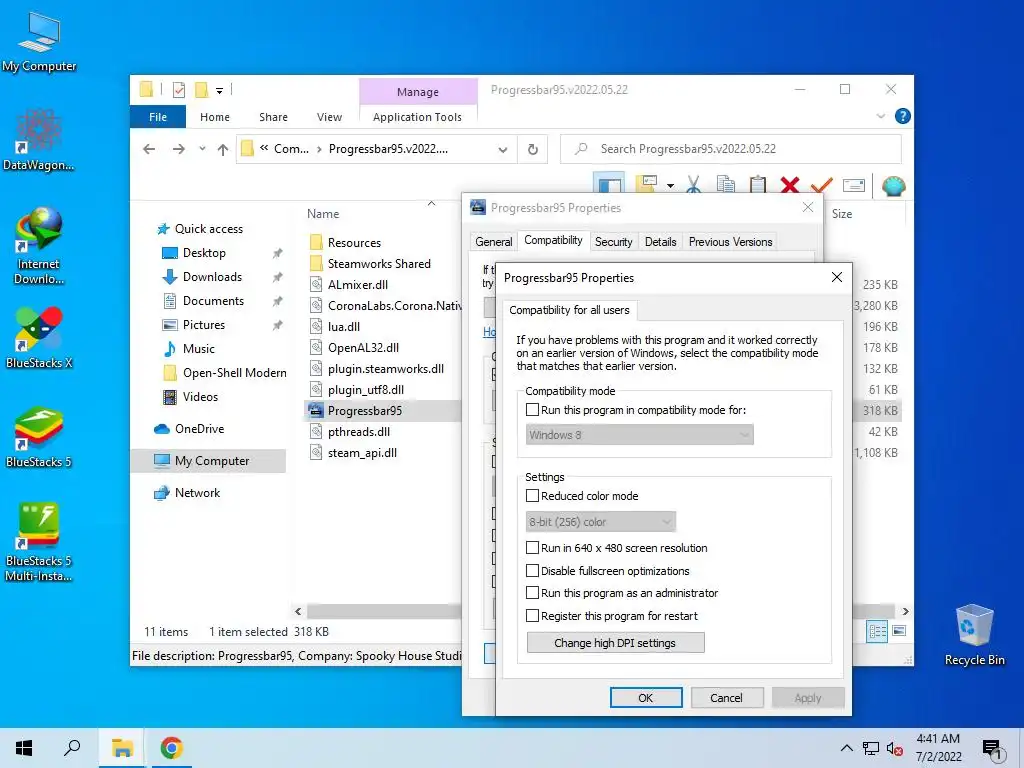Click Change high DPI settings button
The image size is (1024, 768).
[615, 643]
